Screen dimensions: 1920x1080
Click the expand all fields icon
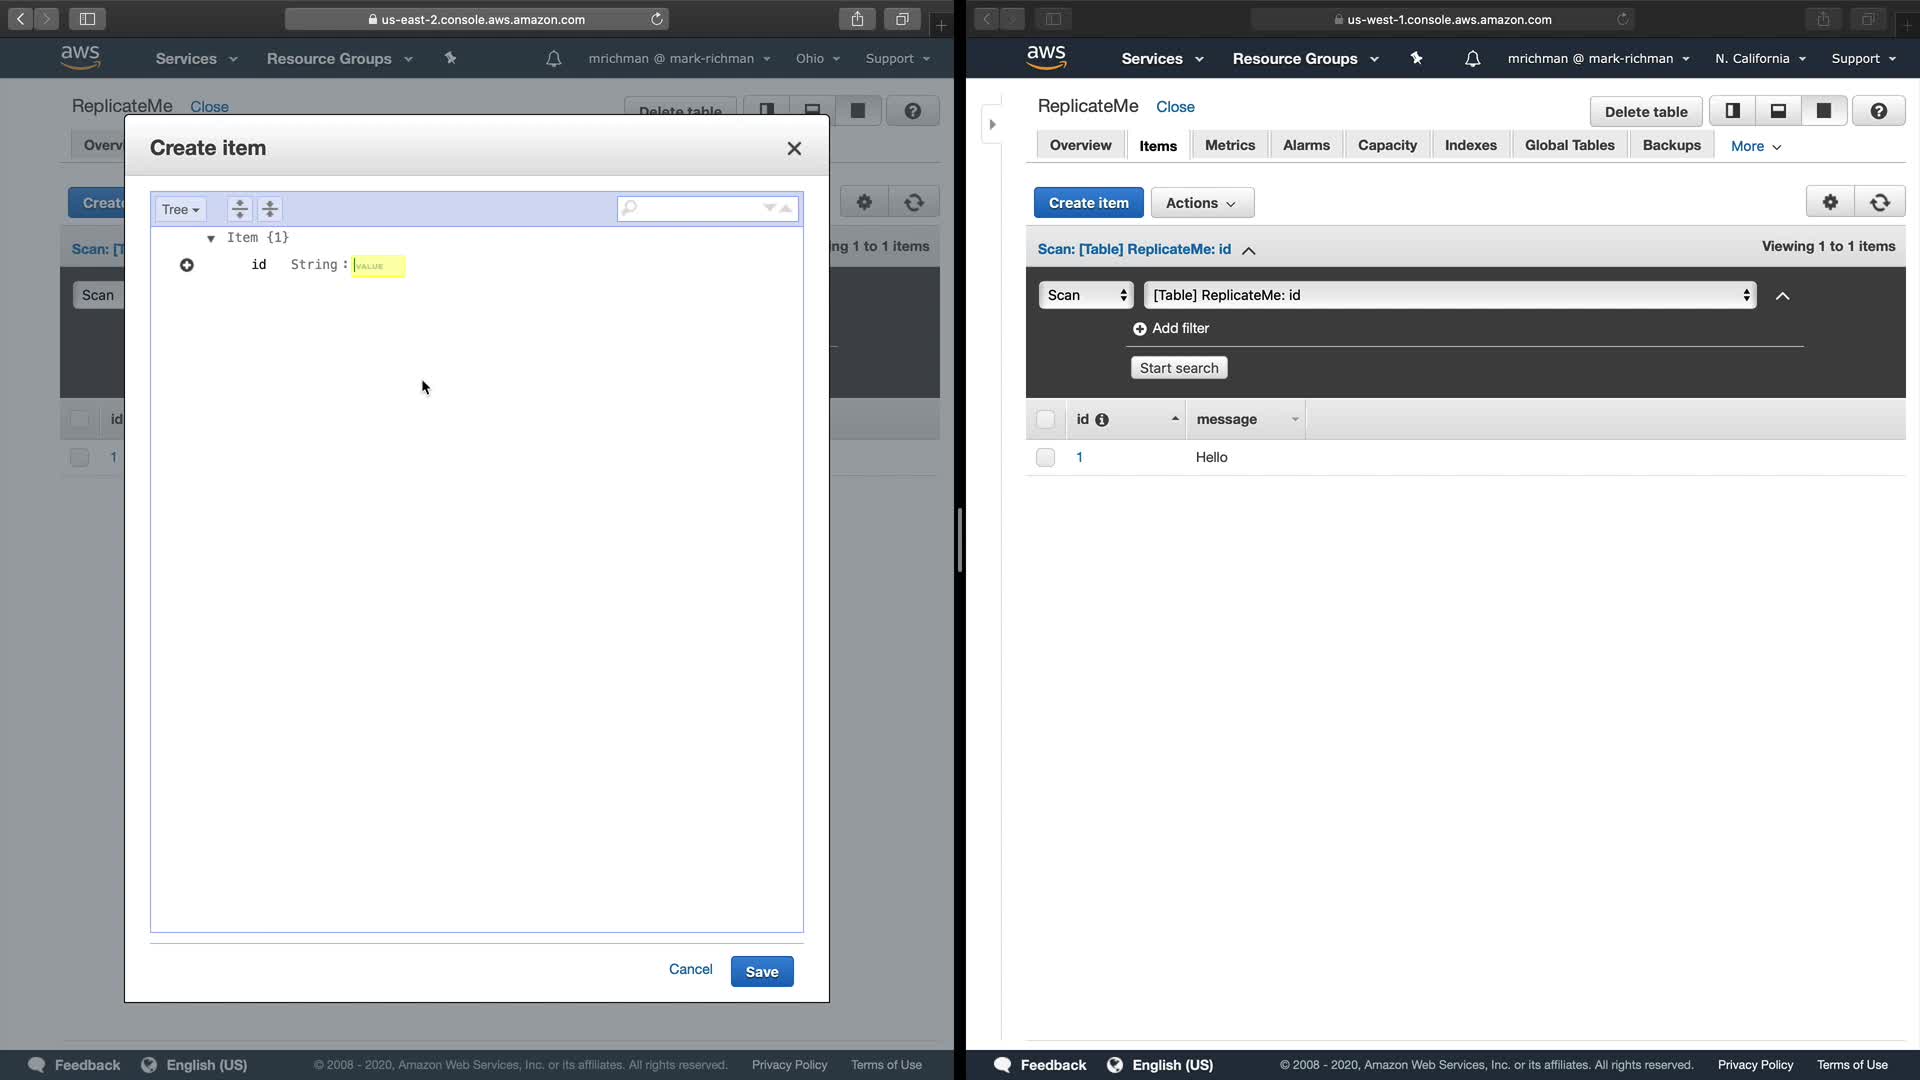(x=239, y=209)
